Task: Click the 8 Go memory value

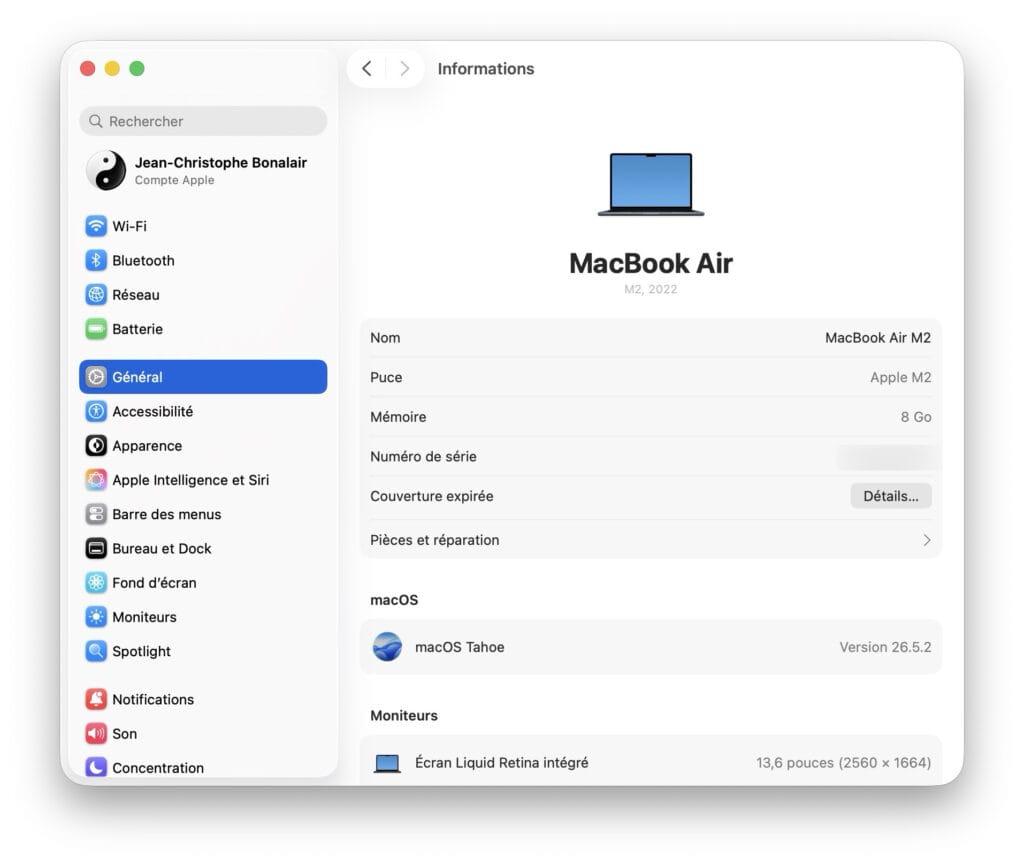Action: pos(916,417)
